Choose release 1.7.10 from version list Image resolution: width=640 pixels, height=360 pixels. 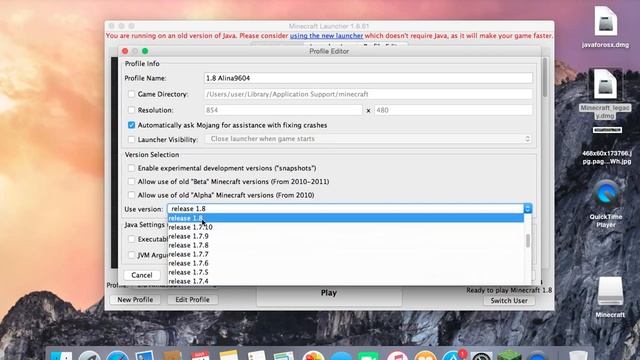pyautogui.click(x=346, y=227)
